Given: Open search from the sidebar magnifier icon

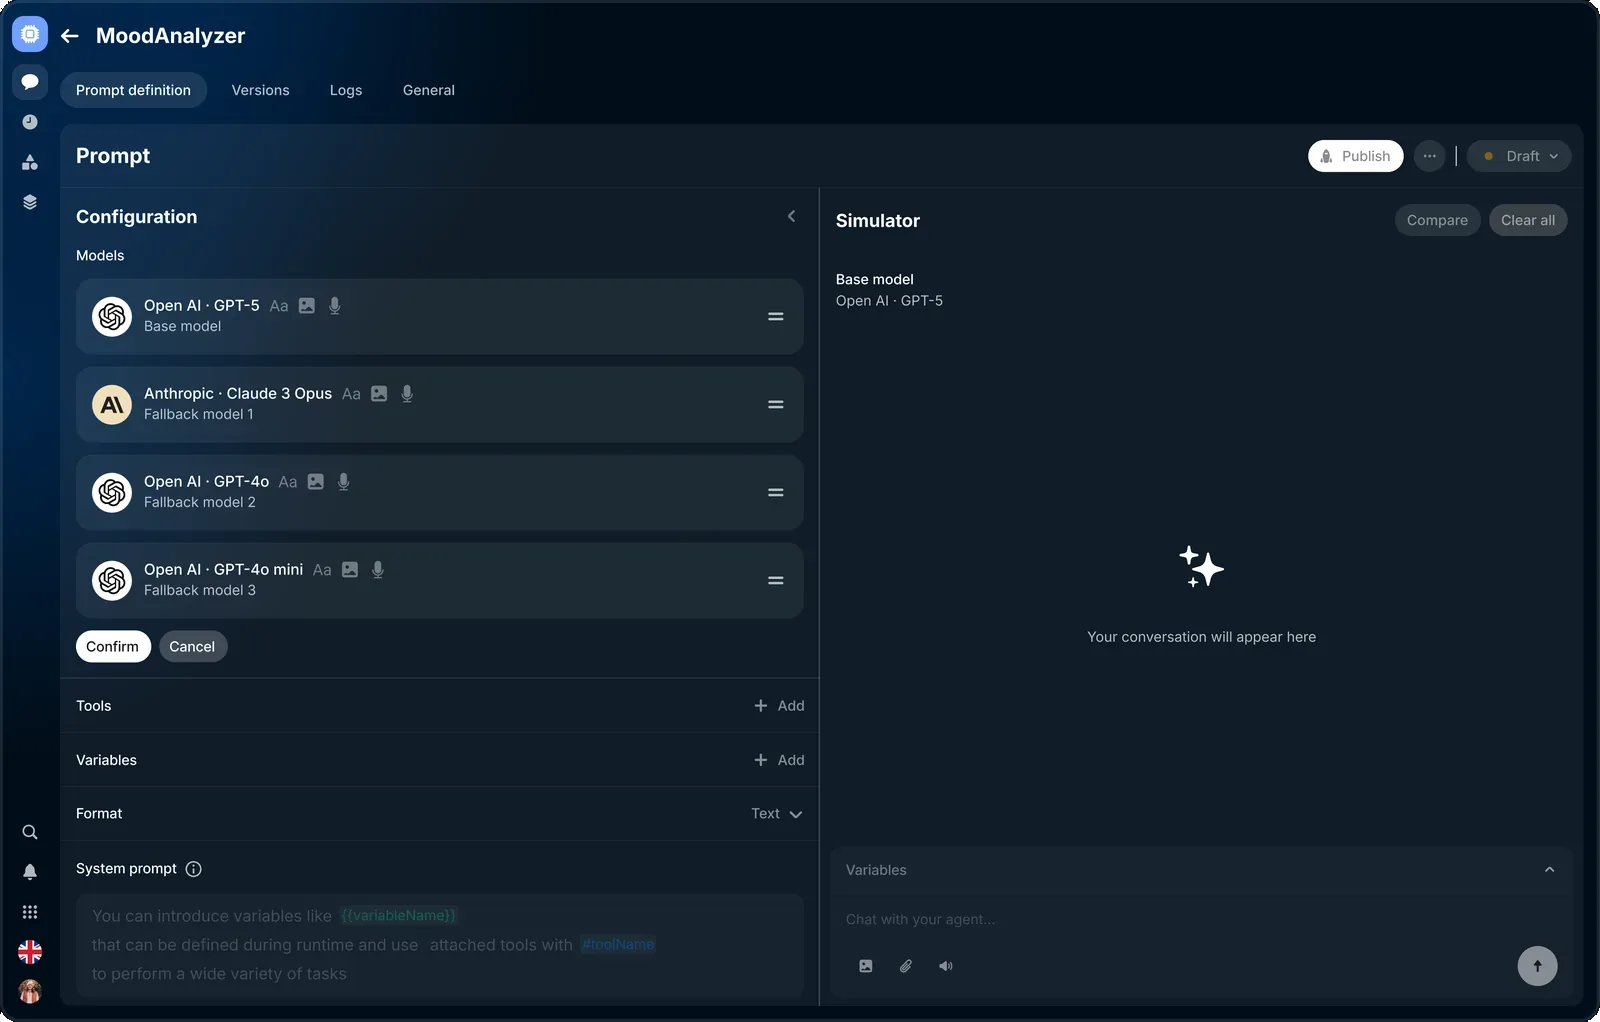Looking at the screenshot, I should point(30,832).
